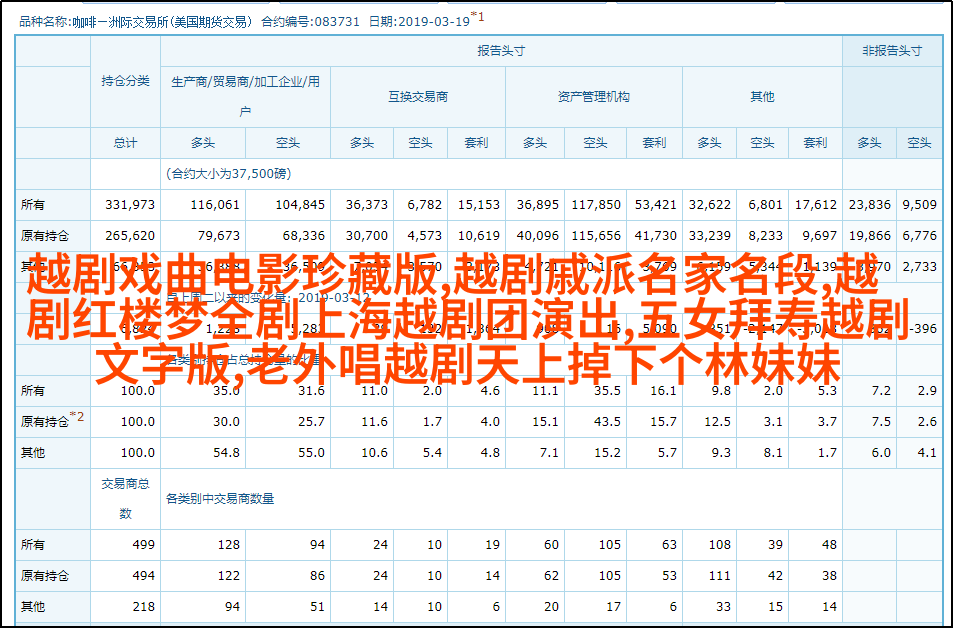Select the 非报告头寸 column group header

coord(892,51)
